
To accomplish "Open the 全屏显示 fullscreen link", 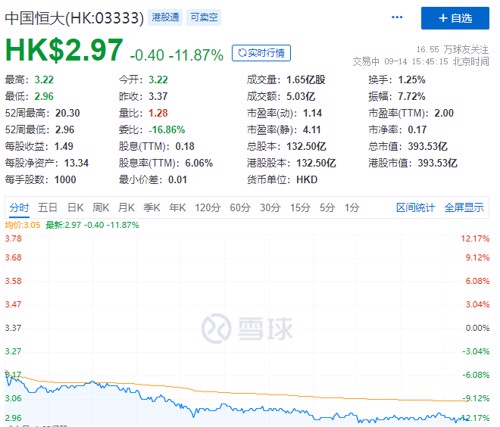I will tap(464, 208).
